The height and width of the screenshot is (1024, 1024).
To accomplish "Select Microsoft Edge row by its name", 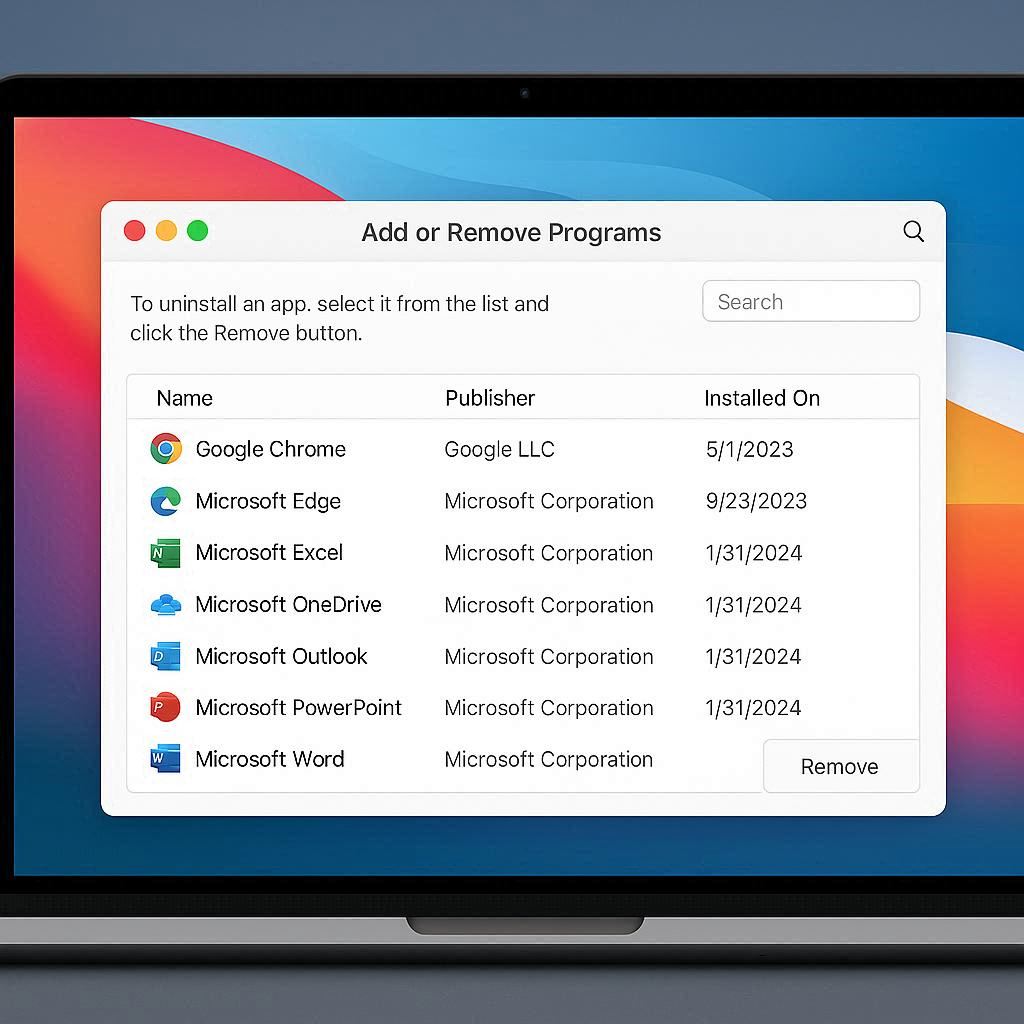I will (x=268, y=501).
